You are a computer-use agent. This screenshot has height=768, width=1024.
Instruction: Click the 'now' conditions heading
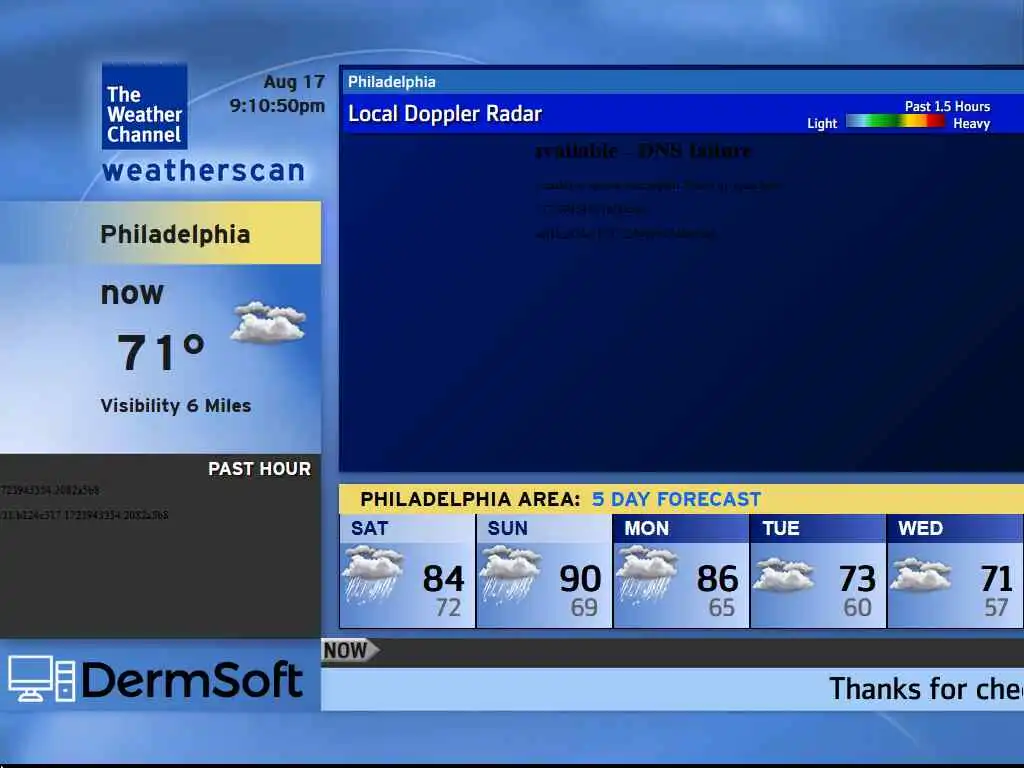click(x=132, y=293)
